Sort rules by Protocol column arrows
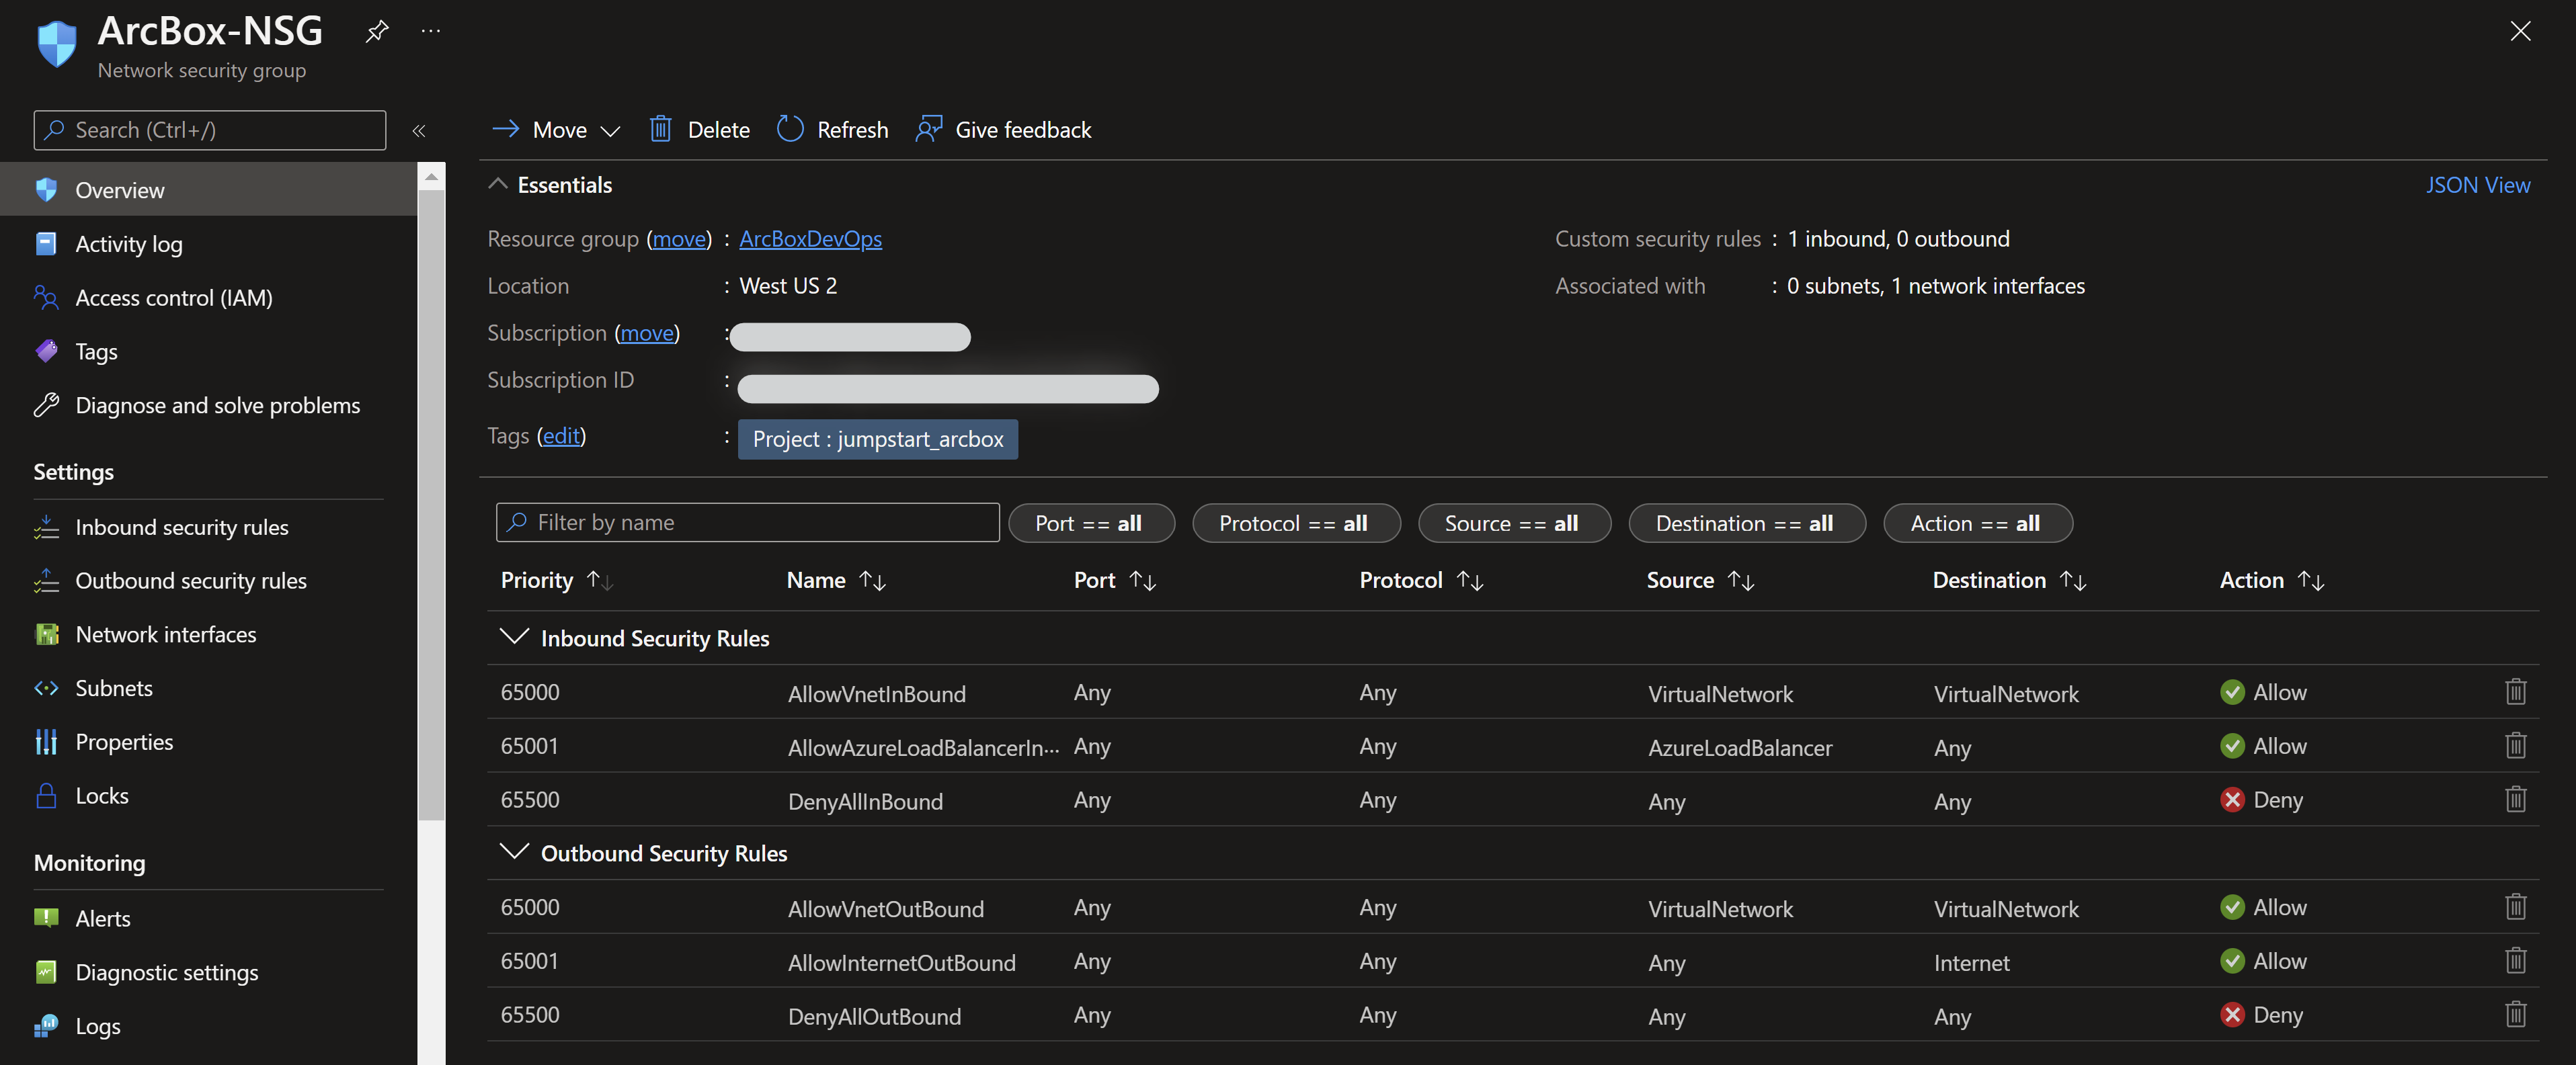 tap(1469, 581)
